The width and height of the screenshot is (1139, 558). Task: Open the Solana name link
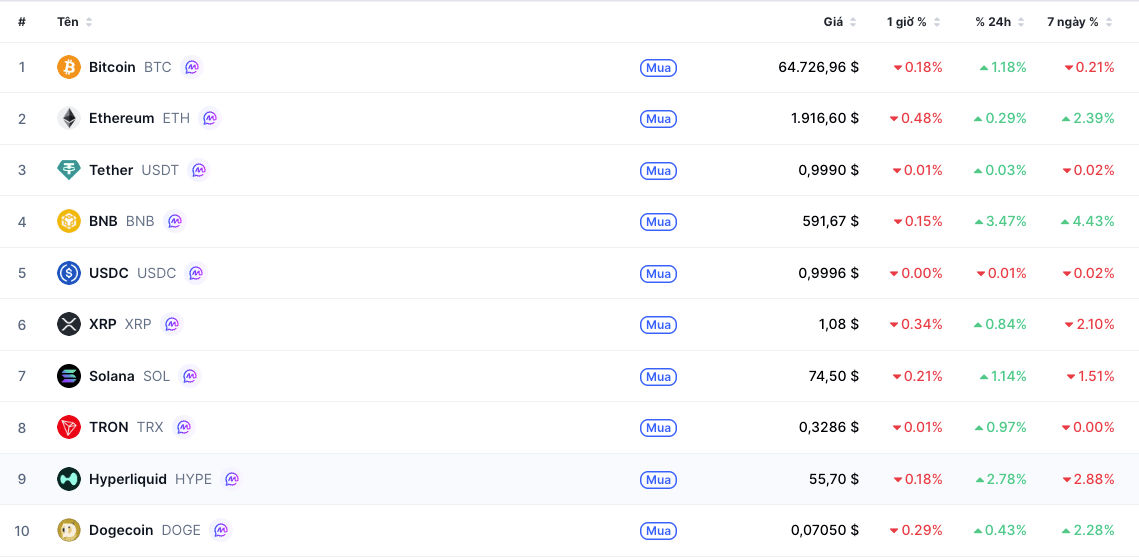[112, 376]
